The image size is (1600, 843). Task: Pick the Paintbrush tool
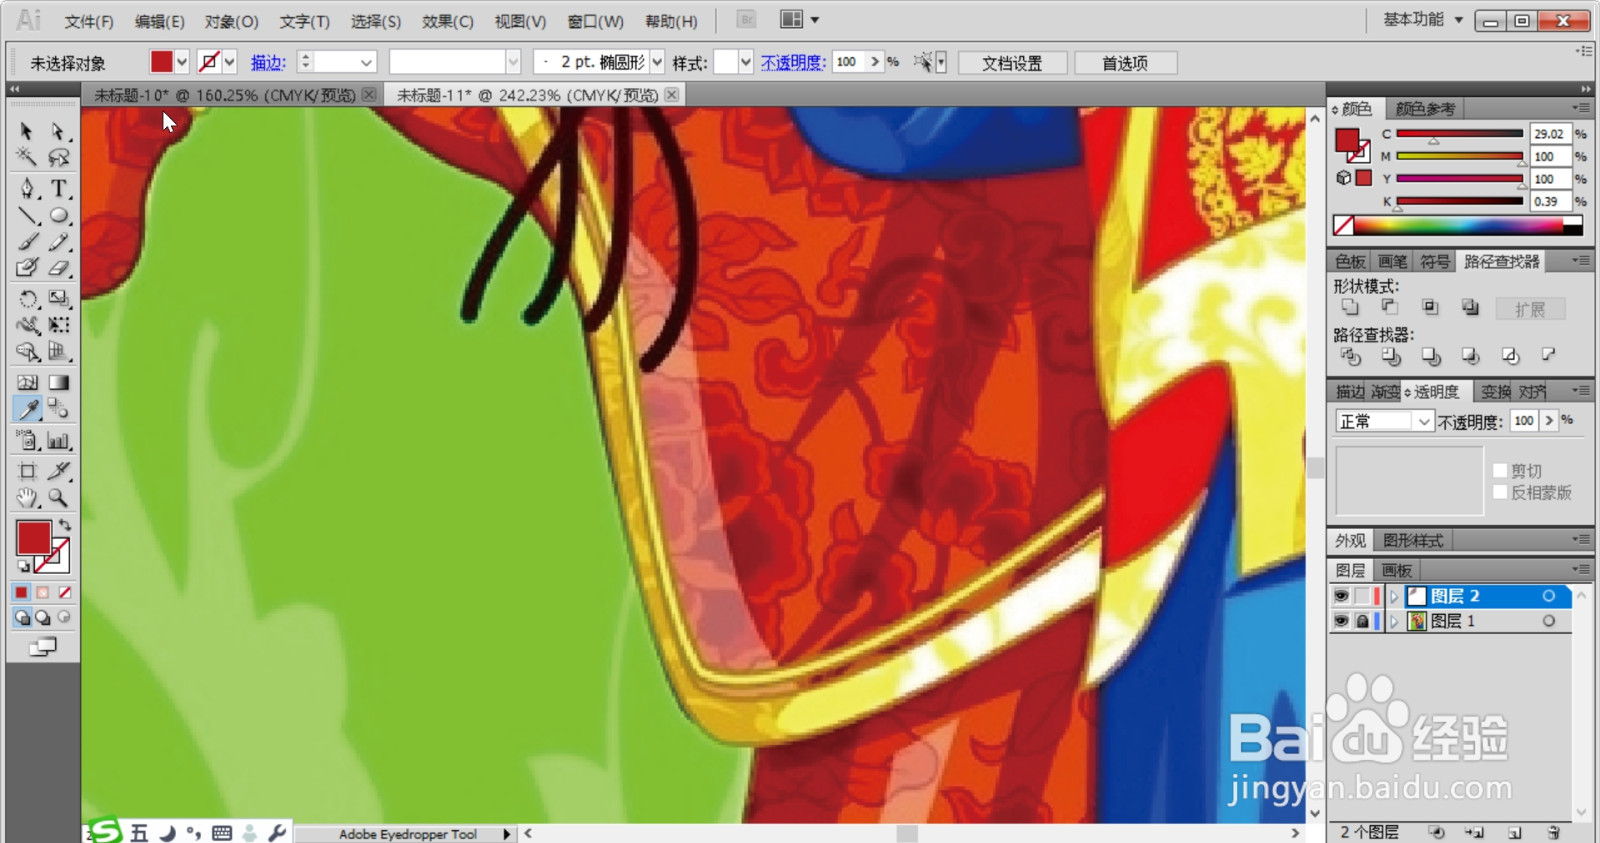27,242
